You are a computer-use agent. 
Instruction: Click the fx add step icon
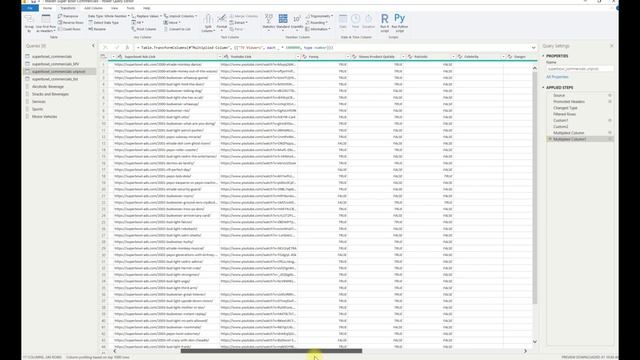point(127,48)
